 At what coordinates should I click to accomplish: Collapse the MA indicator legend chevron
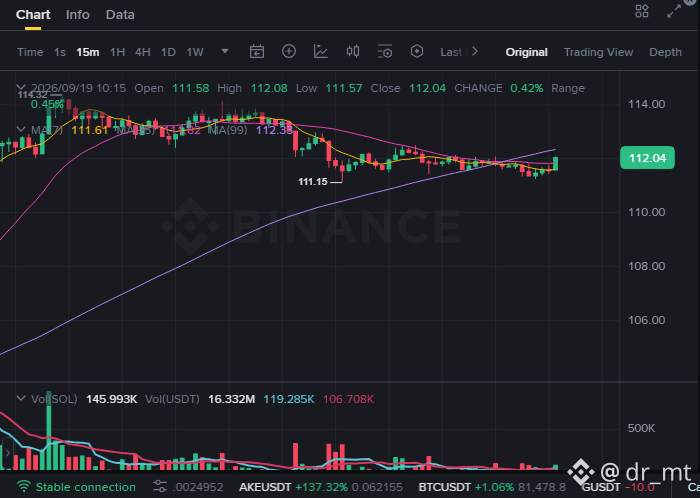[21, 129]
